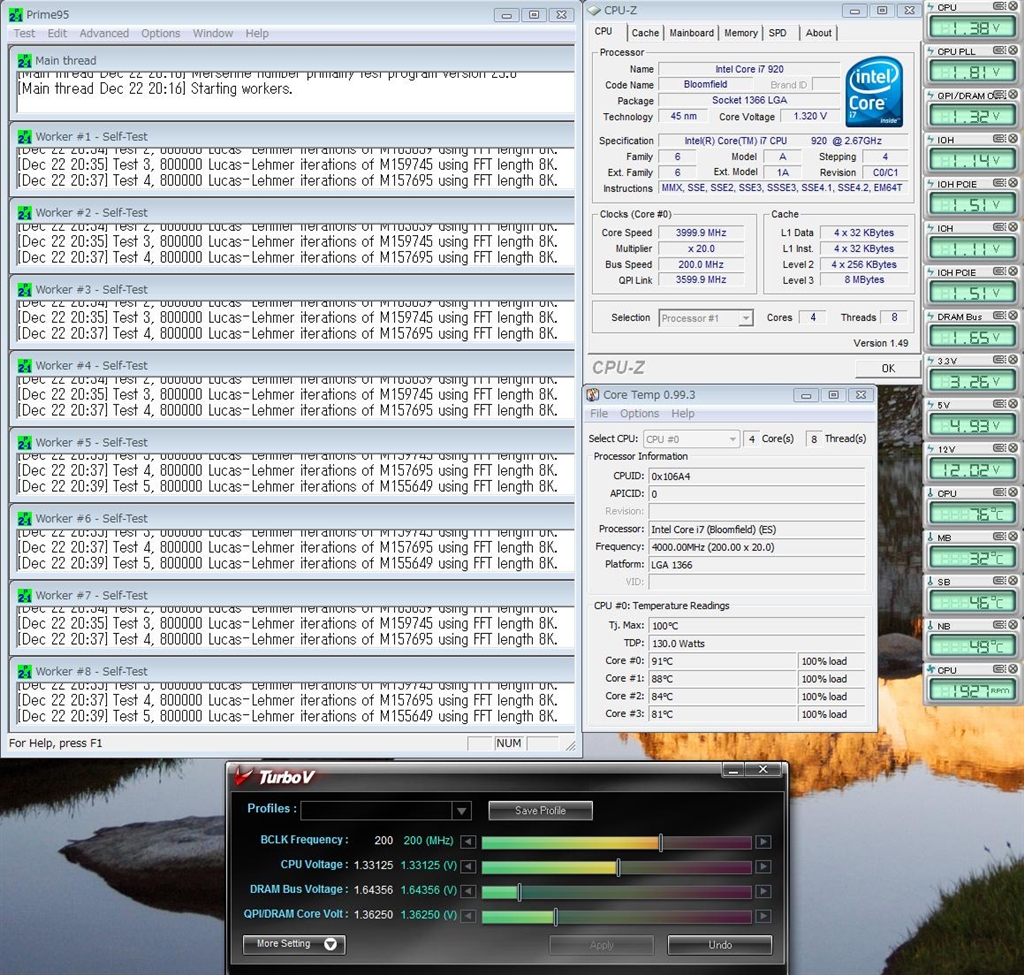Close the 12V voltage monitor gadget

pyautogui.click(x=1012, y=449)
